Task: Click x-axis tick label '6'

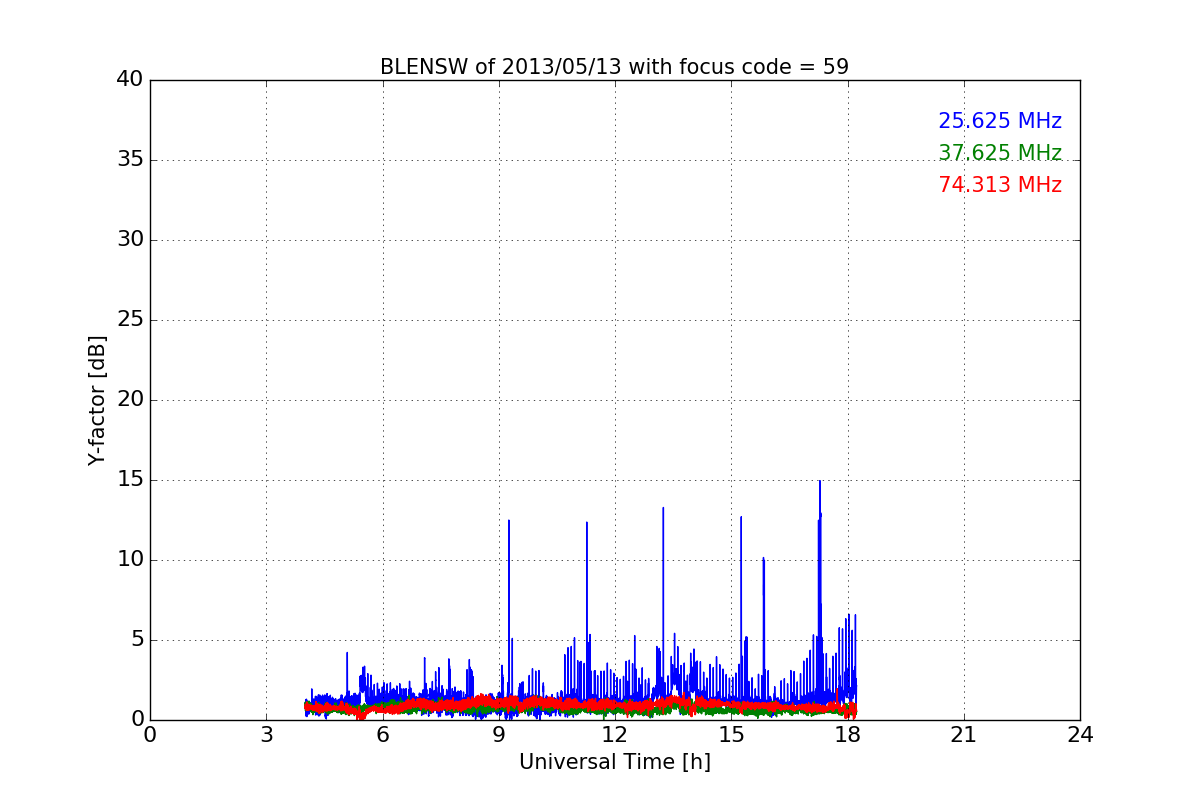Action: (382, 735)
